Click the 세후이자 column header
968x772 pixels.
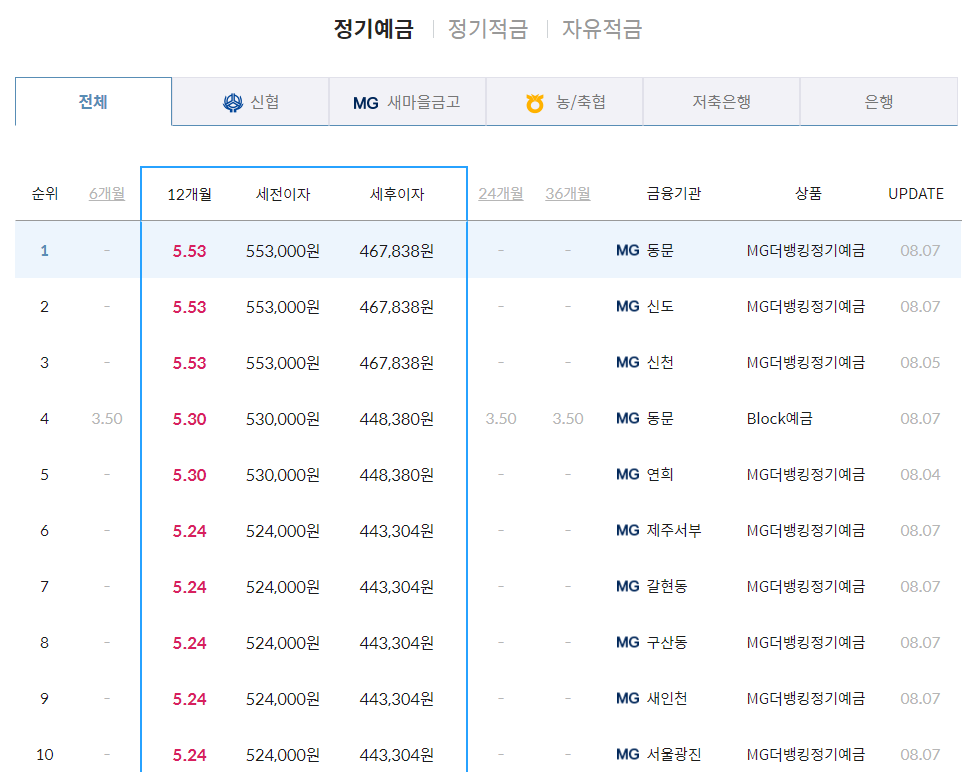point(397,194)
